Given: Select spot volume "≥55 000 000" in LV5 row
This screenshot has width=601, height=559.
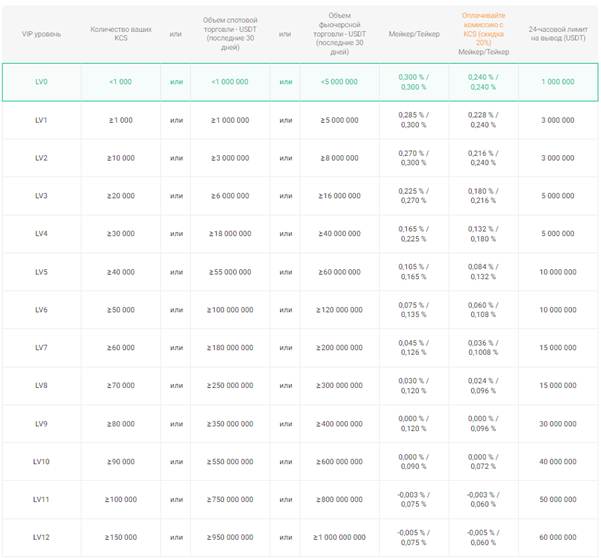Looking at the screenshot, I should coord(230,272).
